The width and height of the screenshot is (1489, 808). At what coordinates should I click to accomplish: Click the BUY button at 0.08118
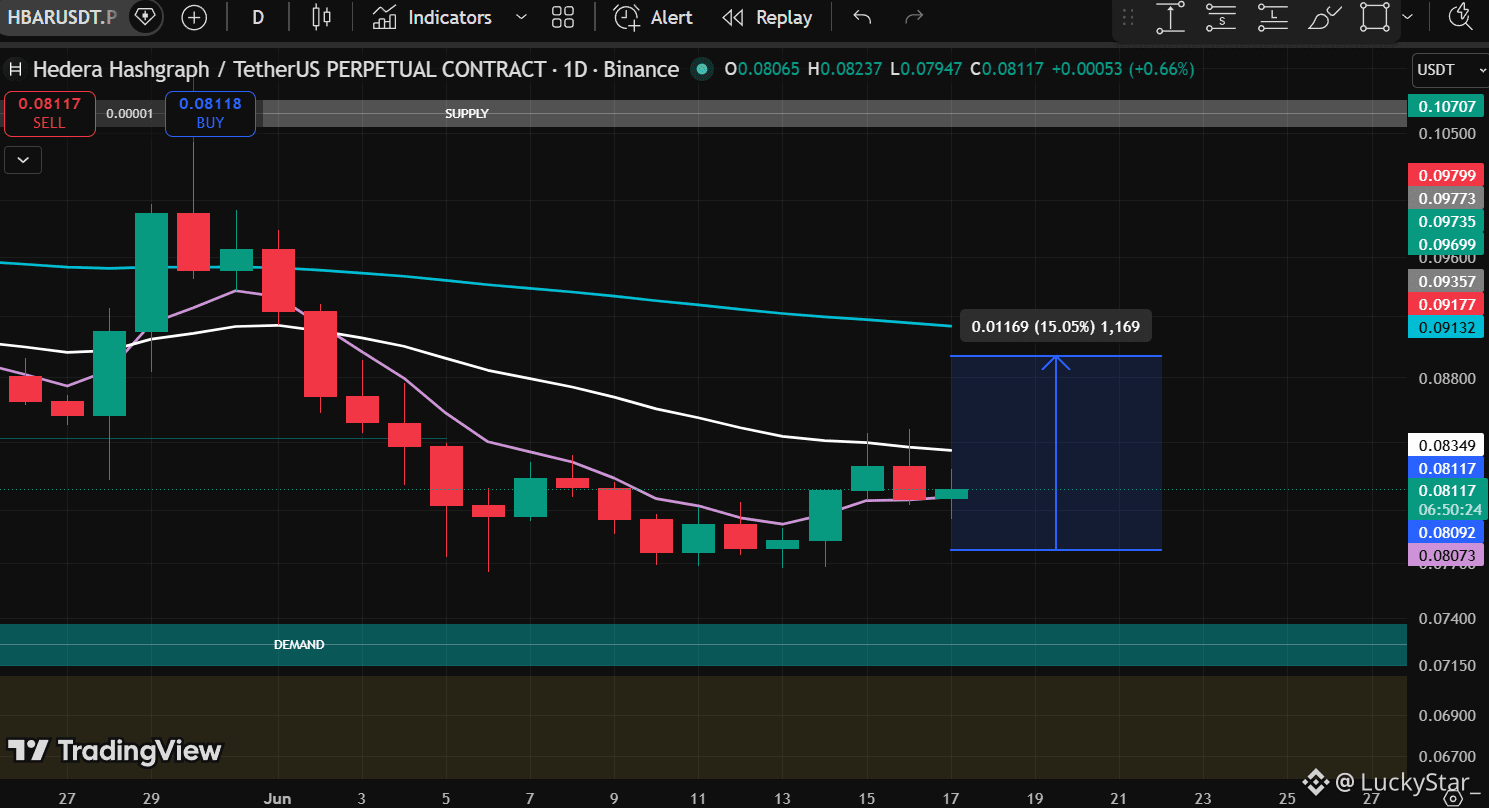(x=211, y=113)
